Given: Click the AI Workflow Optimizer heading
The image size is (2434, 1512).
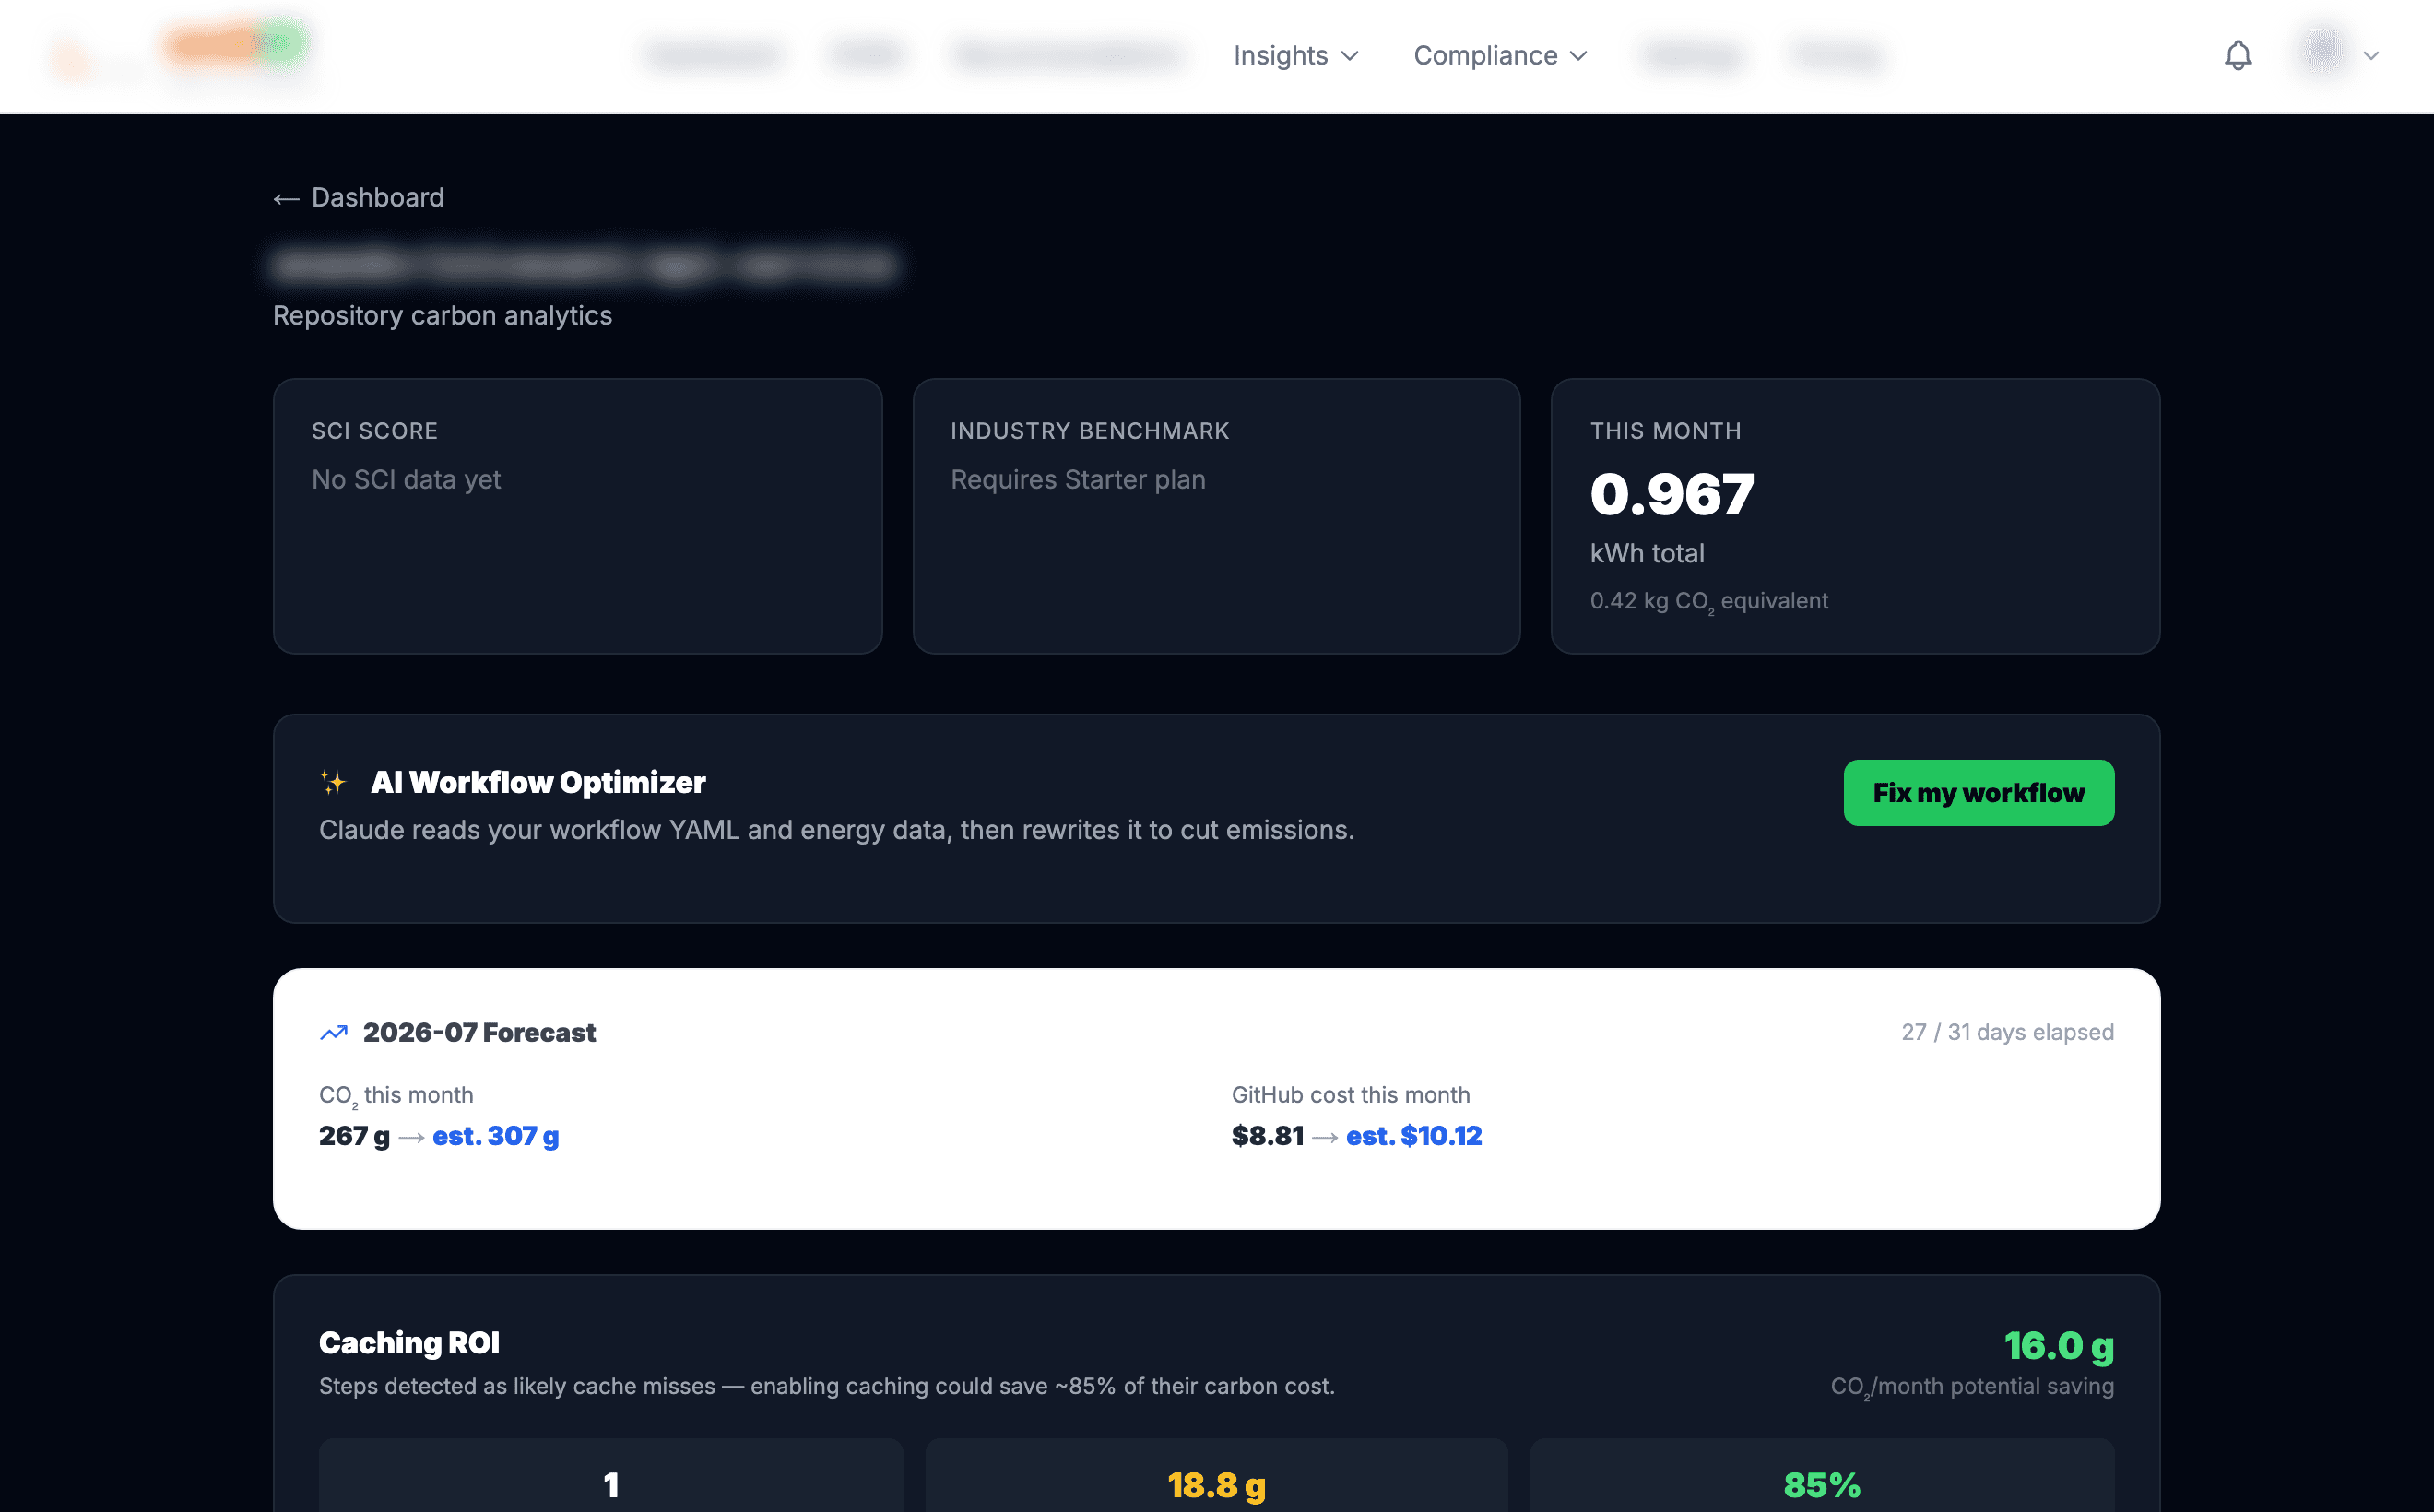Looking at the screenshot, I should (x=538, y=782).
